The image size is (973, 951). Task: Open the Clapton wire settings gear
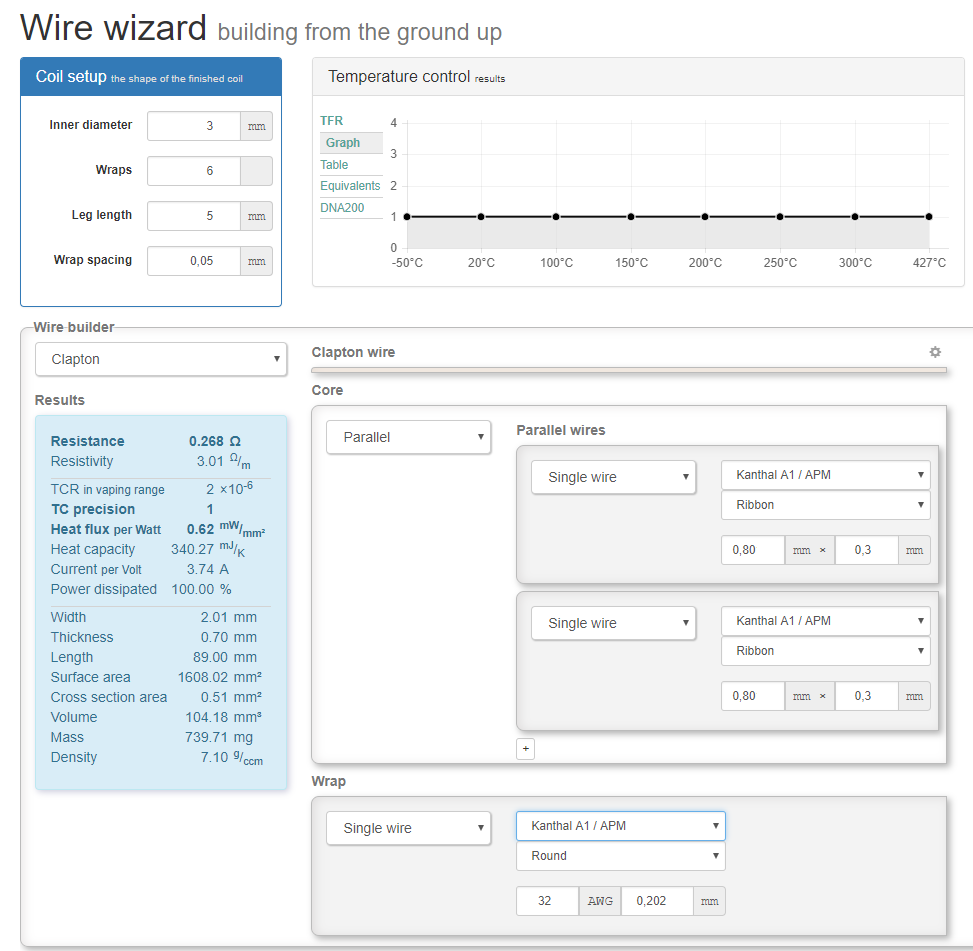click(935, 352)
